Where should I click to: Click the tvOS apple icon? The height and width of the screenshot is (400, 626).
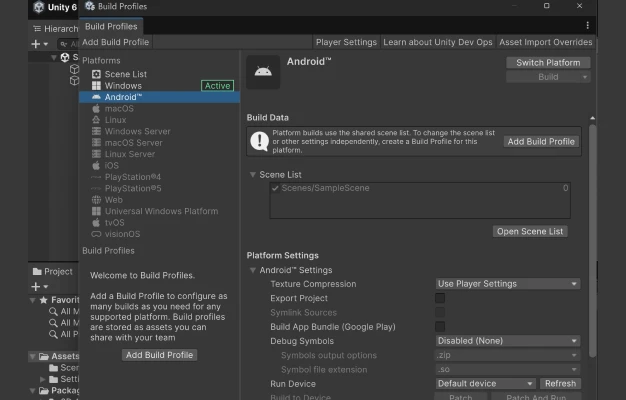click(96, 222)
